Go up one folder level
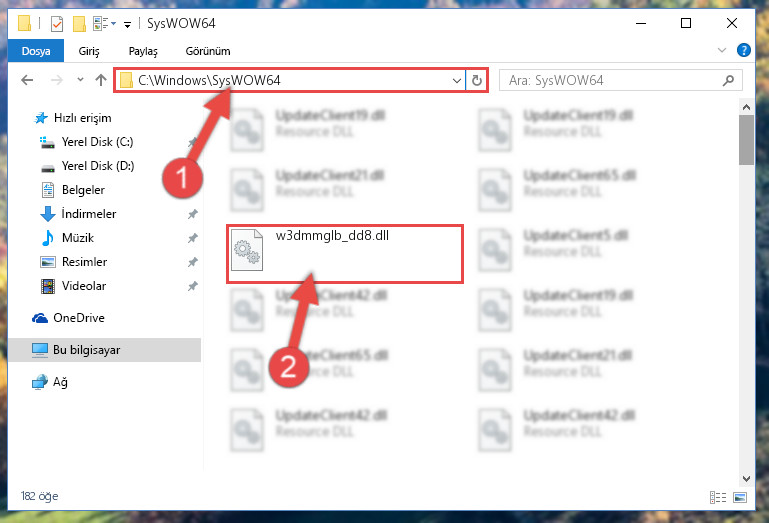 pyautogui.click(x=101, y=80)
